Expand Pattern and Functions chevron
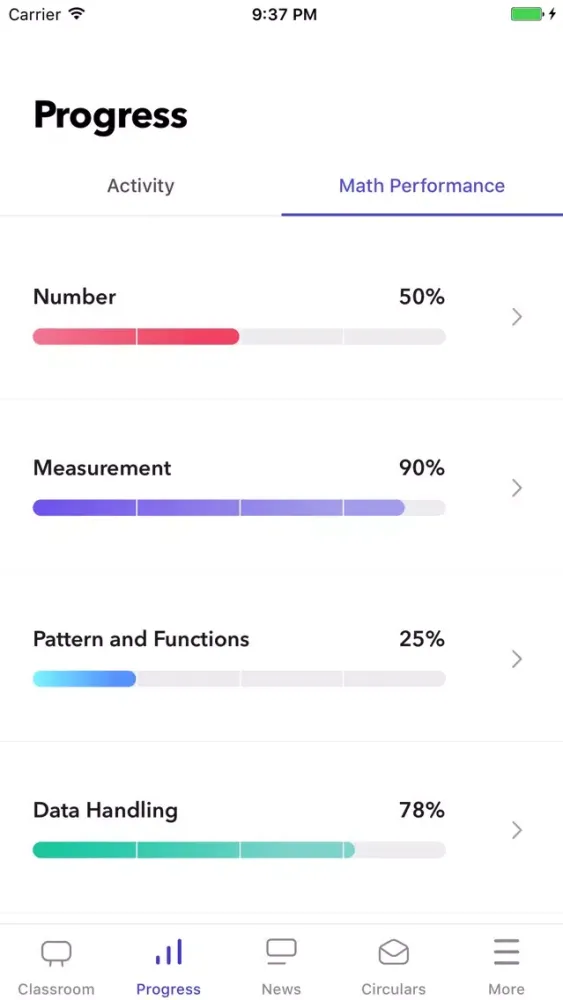Screen dimensions: 563x1000 pos(517,659)
